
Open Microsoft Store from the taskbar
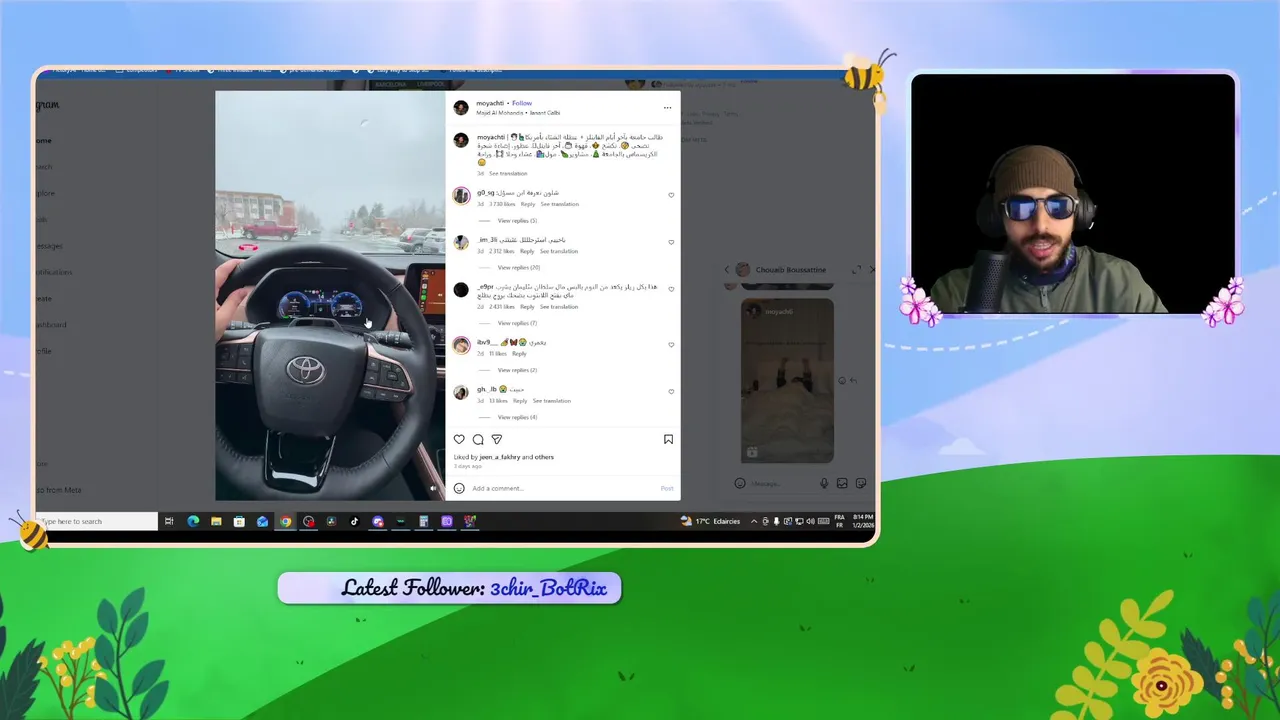click(x=239, y=521)
